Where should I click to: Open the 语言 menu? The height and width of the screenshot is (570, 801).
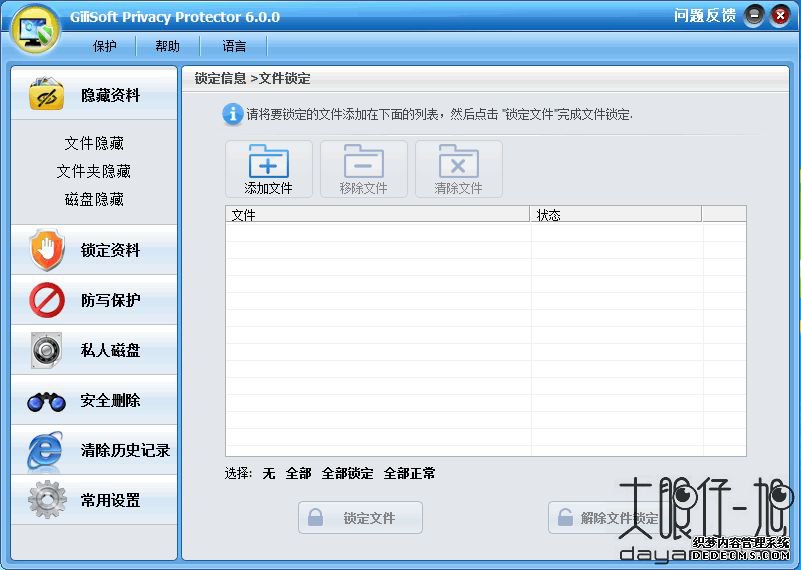[x=234, y=46]
